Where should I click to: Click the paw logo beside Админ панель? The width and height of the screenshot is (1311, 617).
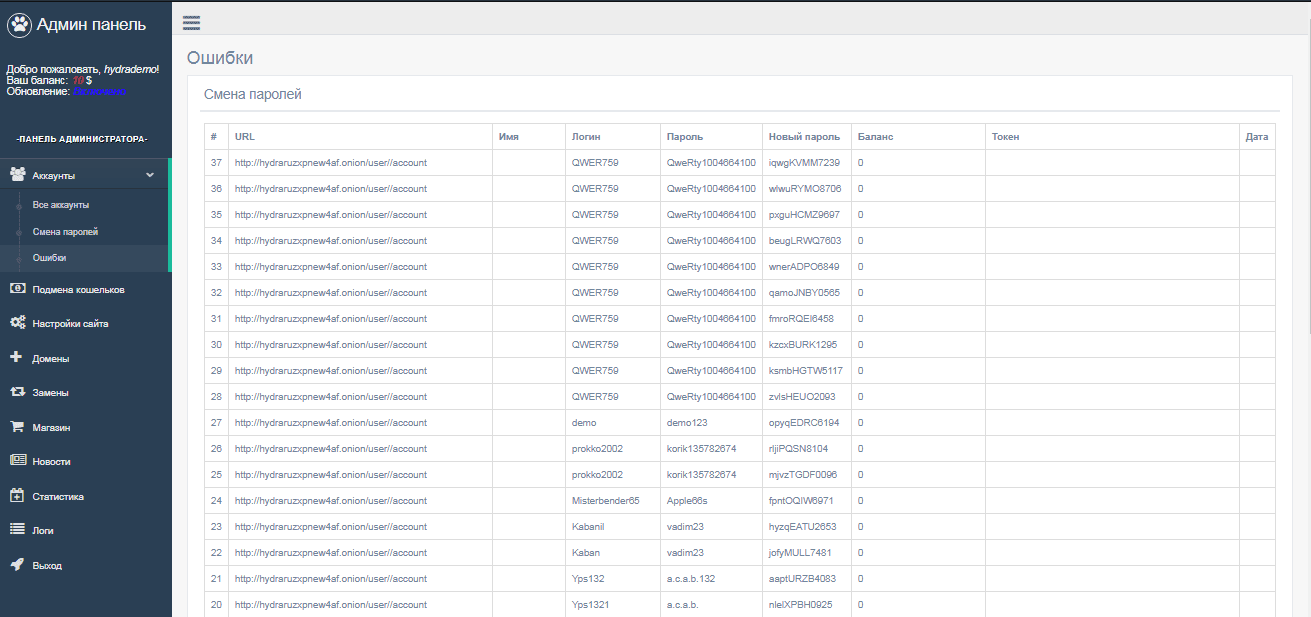click(x=19, y=25)
